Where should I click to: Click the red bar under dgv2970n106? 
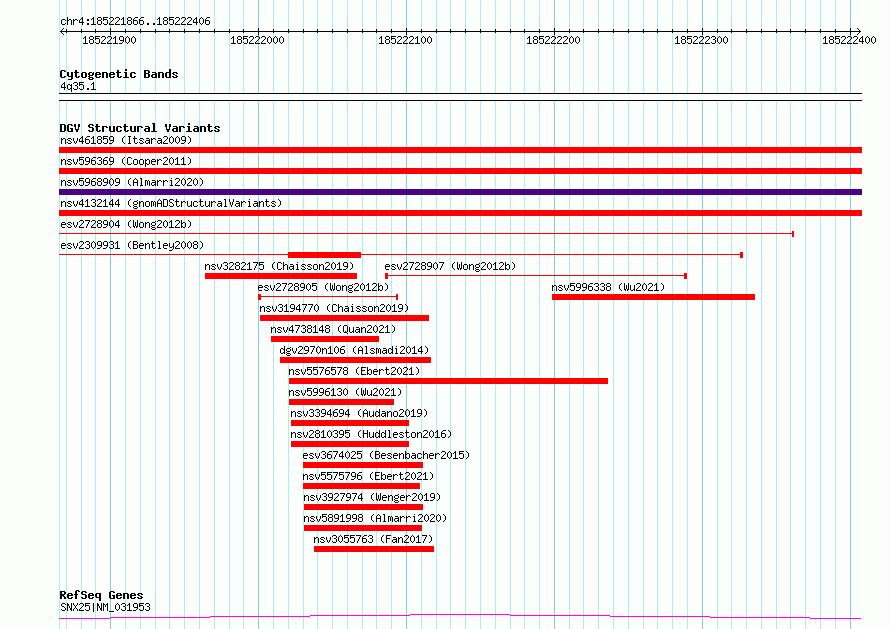355,360
